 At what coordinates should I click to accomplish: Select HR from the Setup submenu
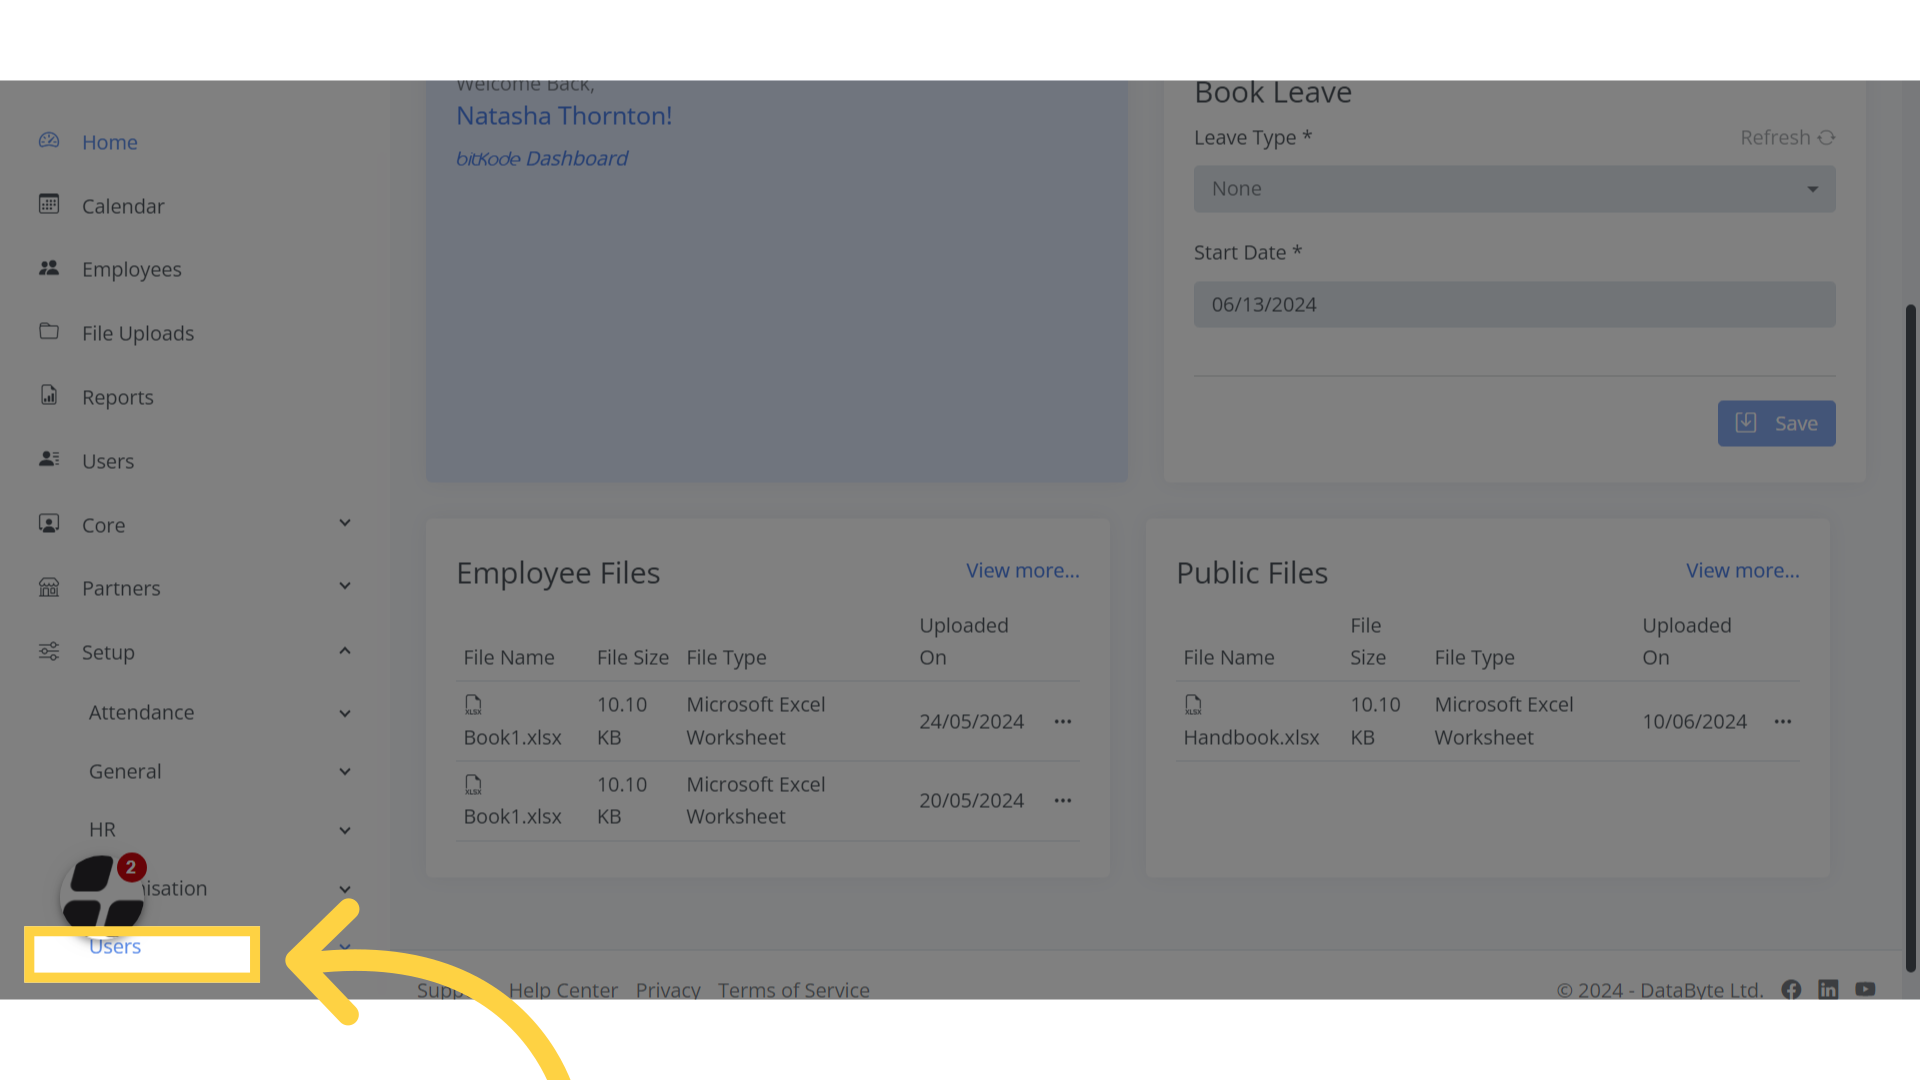(x=101, y=829)
